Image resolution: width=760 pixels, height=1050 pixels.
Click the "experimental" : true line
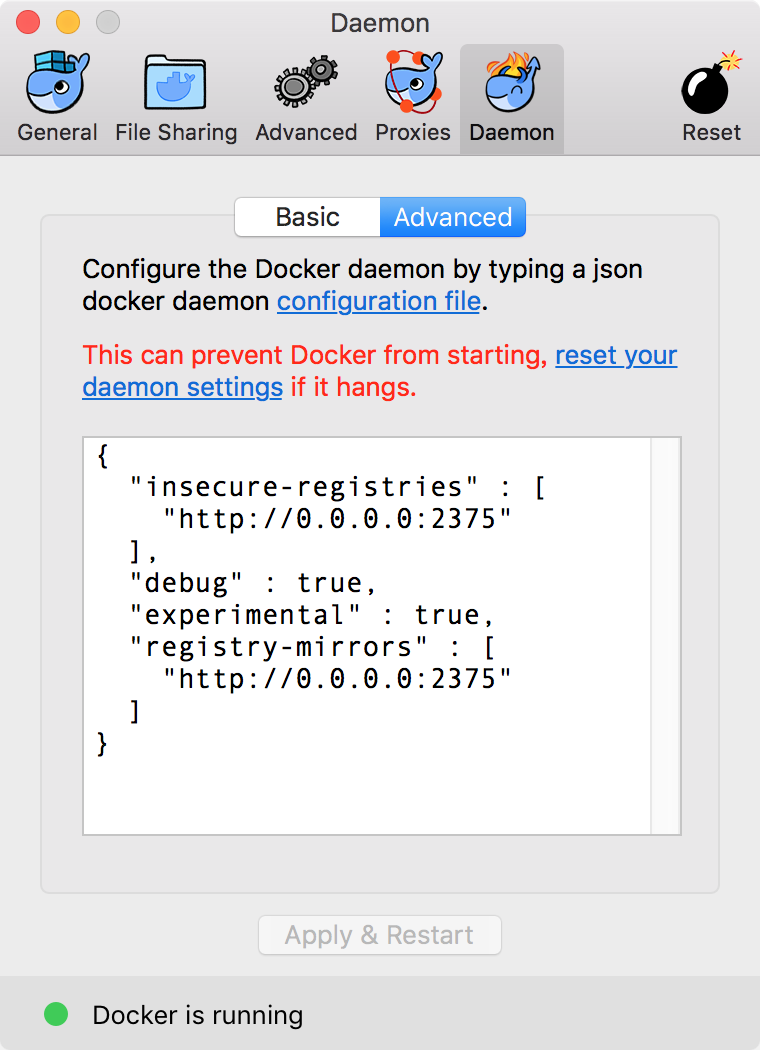(311, 615)
